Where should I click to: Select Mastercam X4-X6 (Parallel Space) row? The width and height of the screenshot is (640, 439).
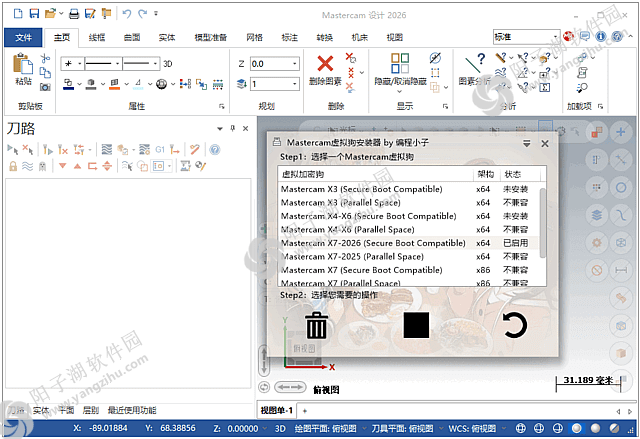coord(407,230)
